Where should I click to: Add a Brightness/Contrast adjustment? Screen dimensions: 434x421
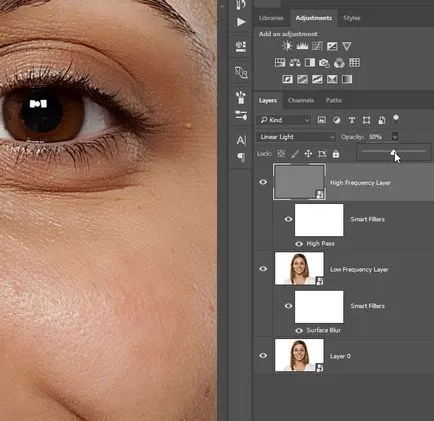287,46
